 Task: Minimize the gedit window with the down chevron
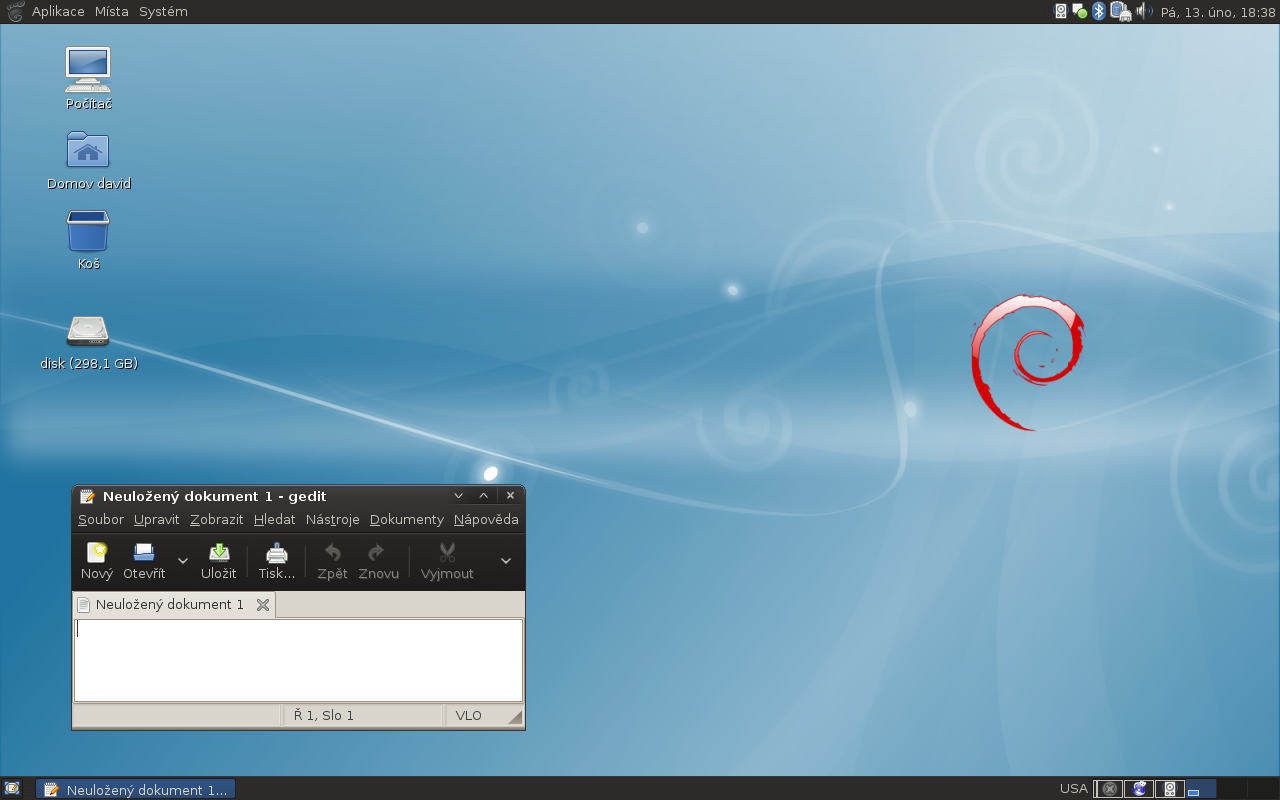[459, 495]
